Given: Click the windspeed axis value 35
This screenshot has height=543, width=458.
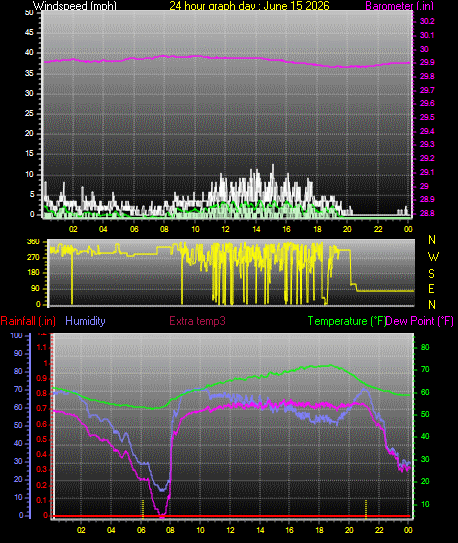Looking at the screenshot, I should 29,73.
